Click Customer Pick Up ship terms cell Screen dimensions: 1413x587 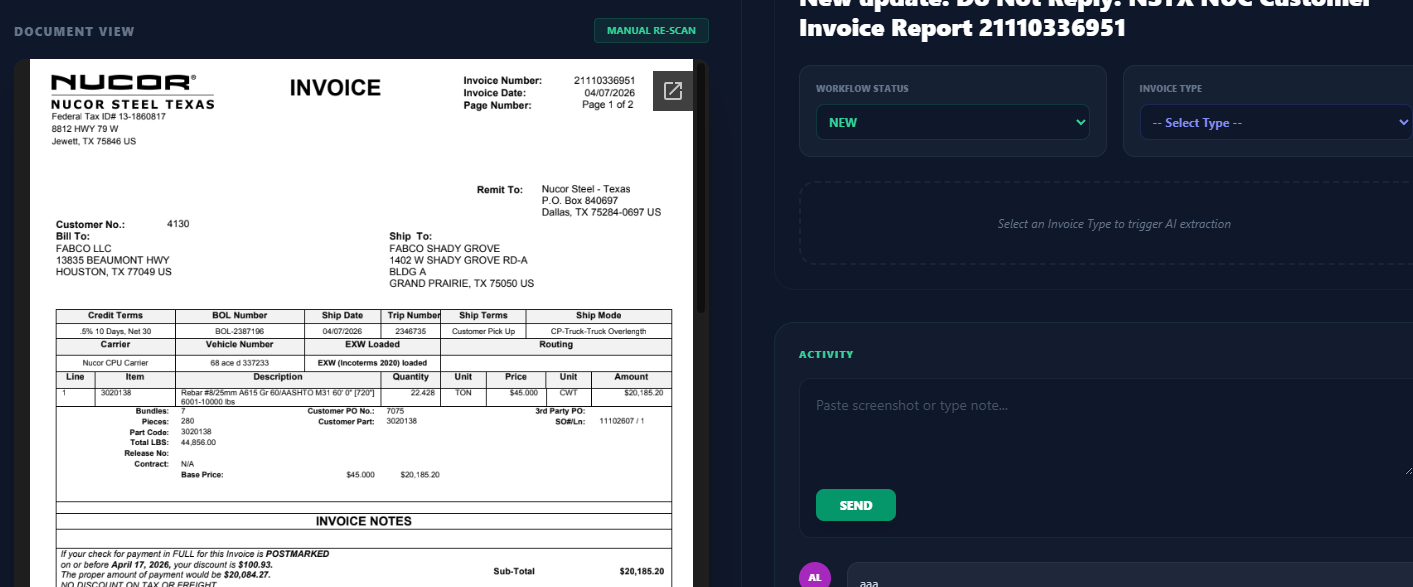tap(483, 331)
